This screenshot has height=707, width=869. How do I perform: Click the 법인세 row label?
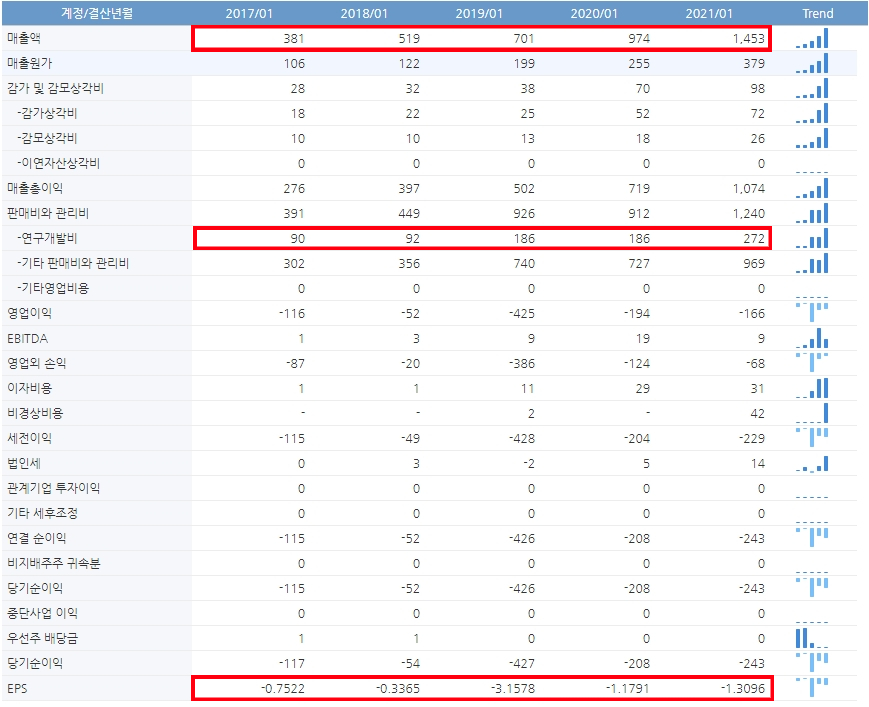[x=24, y=463]
